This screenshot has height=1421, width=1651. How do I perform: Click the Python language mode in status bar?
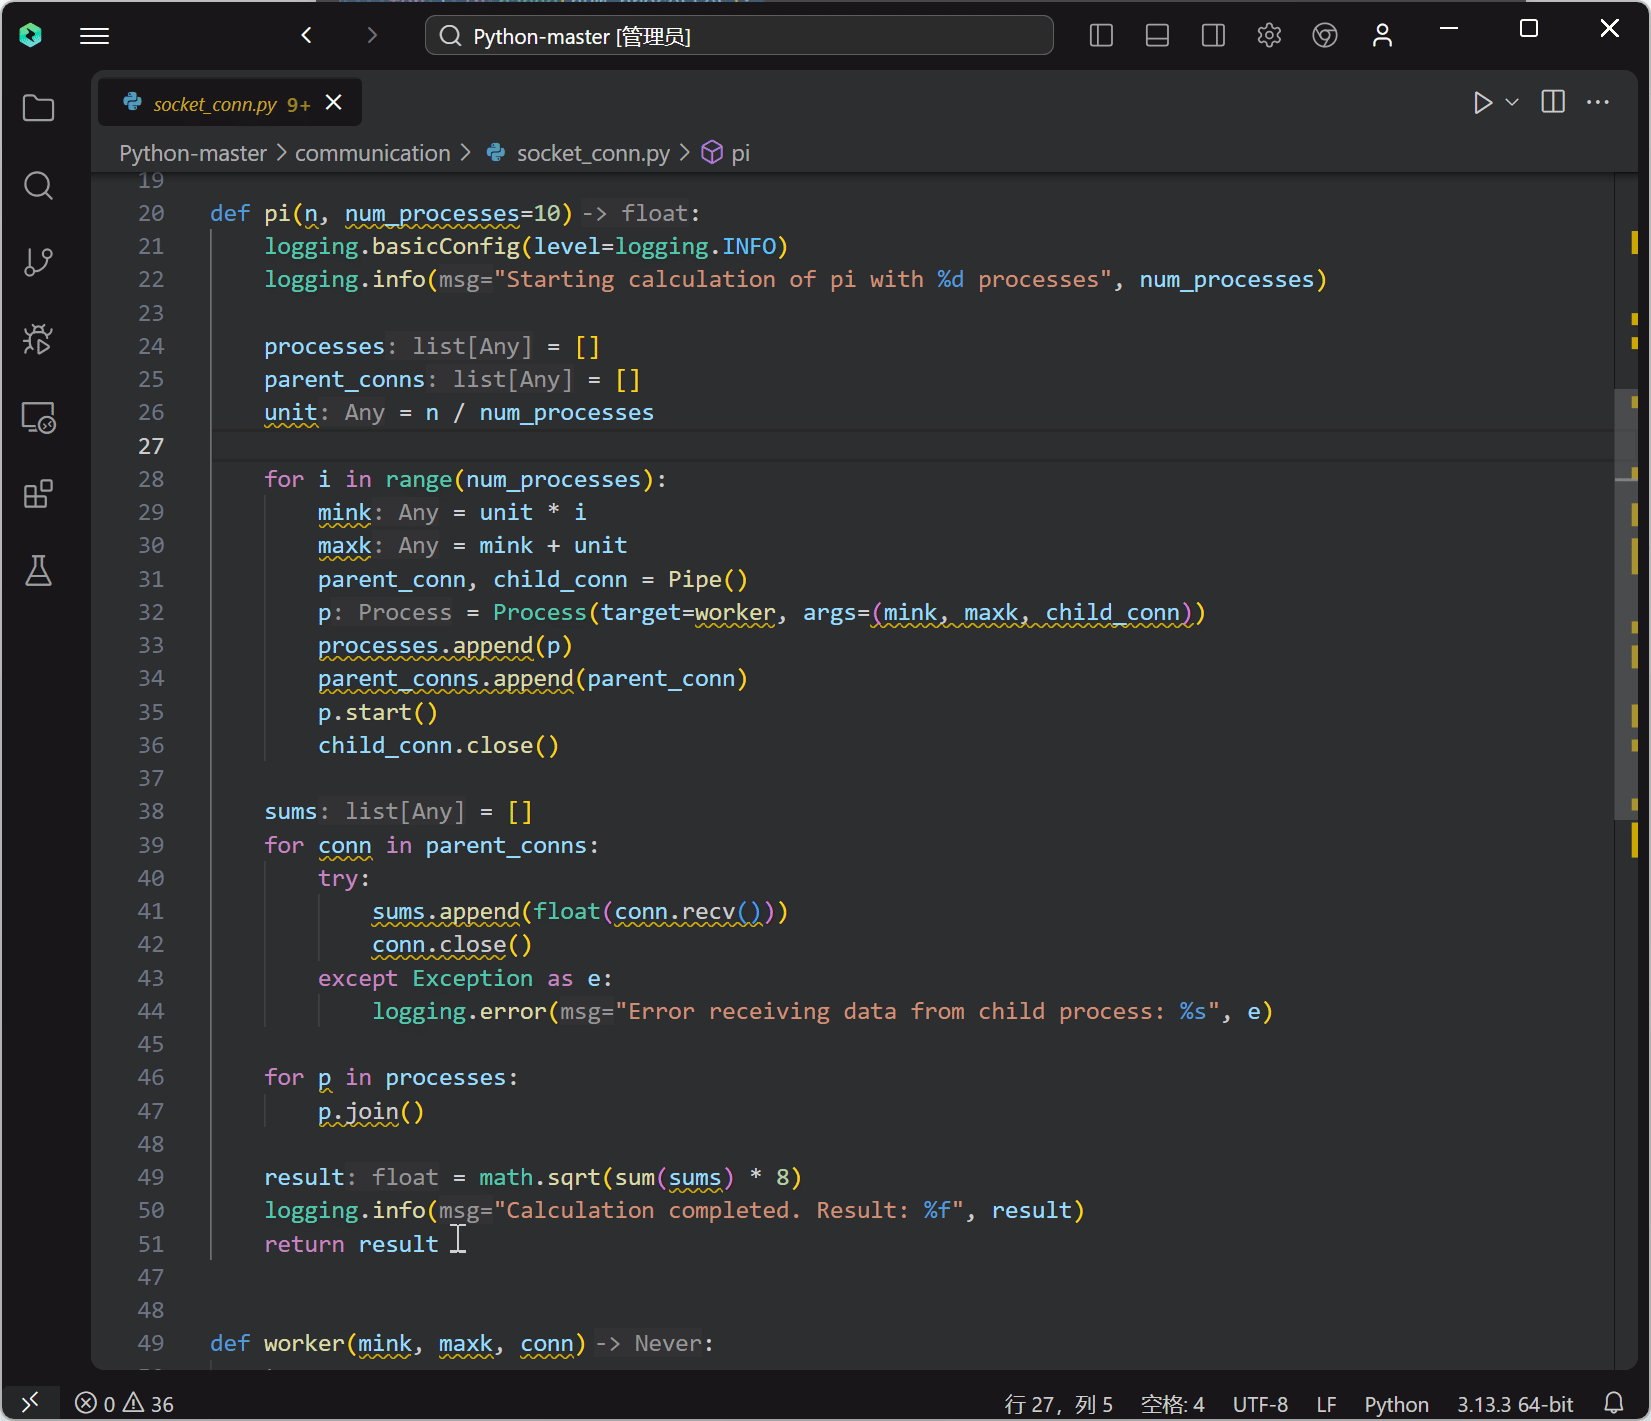[x=1396, y=1404]
